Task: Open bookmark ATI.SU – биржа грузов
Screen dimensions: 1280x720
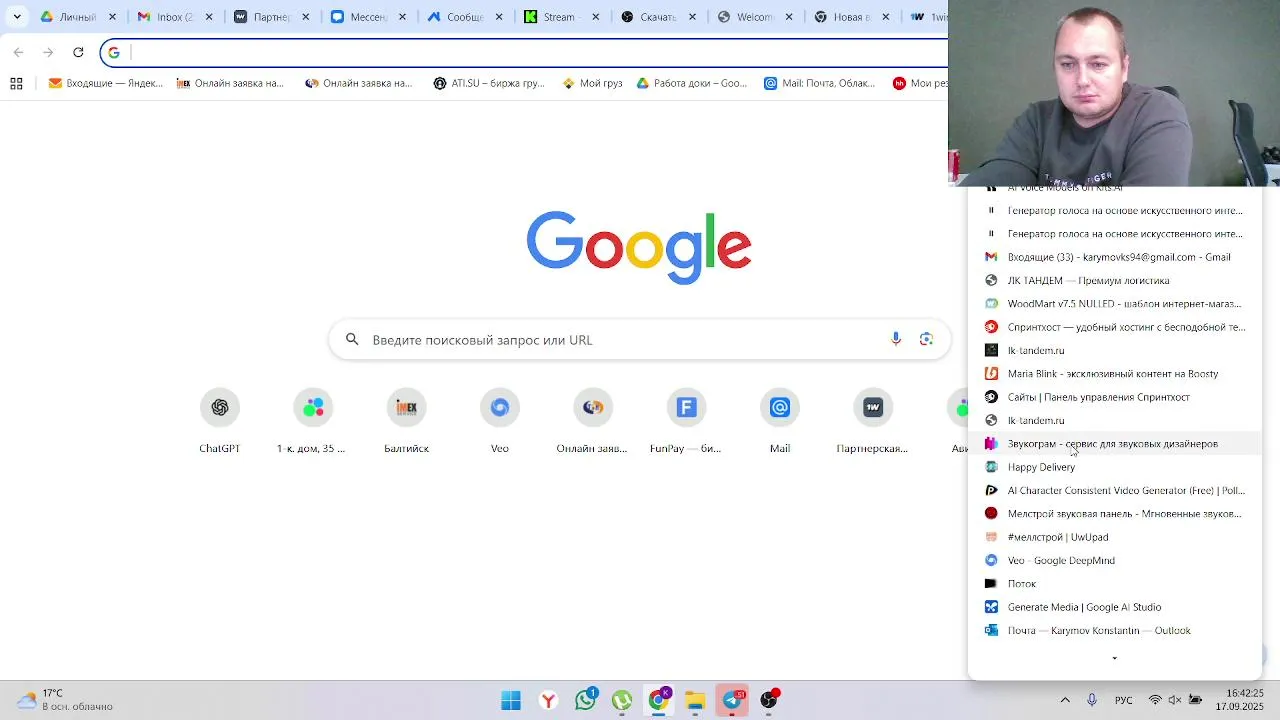Action: coord(489,84)
